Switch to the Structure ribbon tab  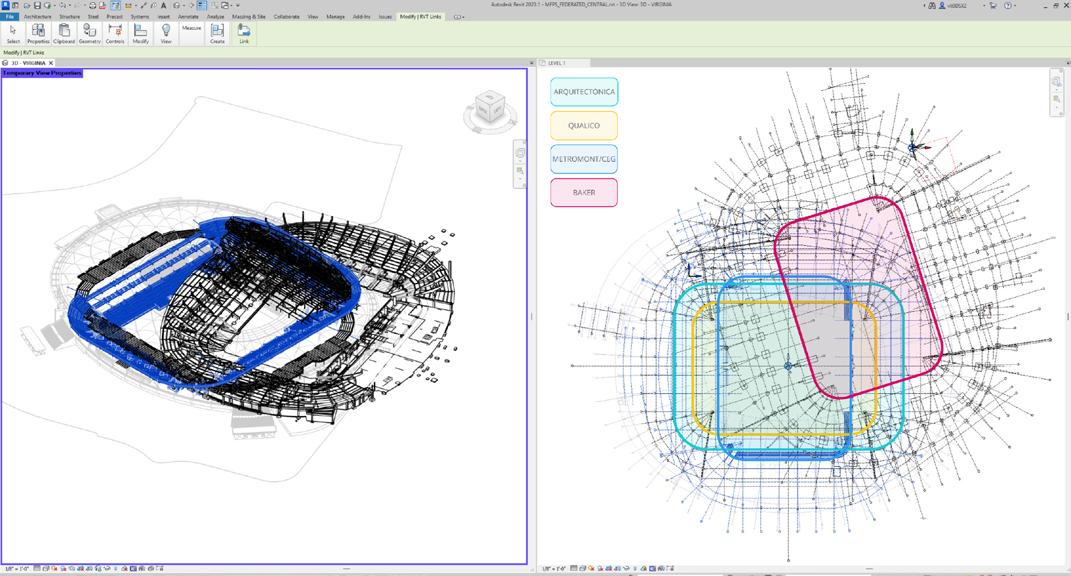[70, 16]
